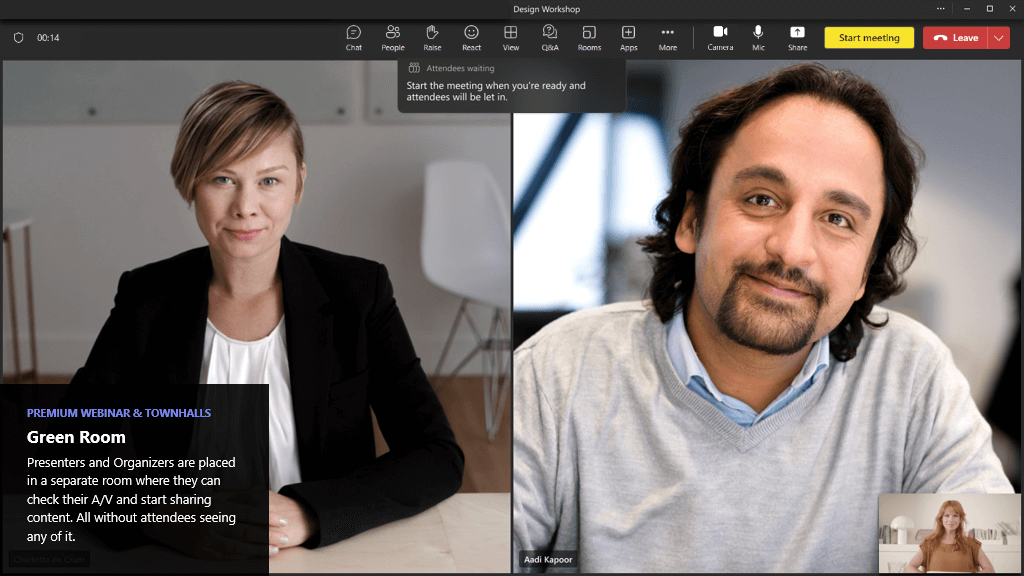Click the shield security icon

[18, 38]
